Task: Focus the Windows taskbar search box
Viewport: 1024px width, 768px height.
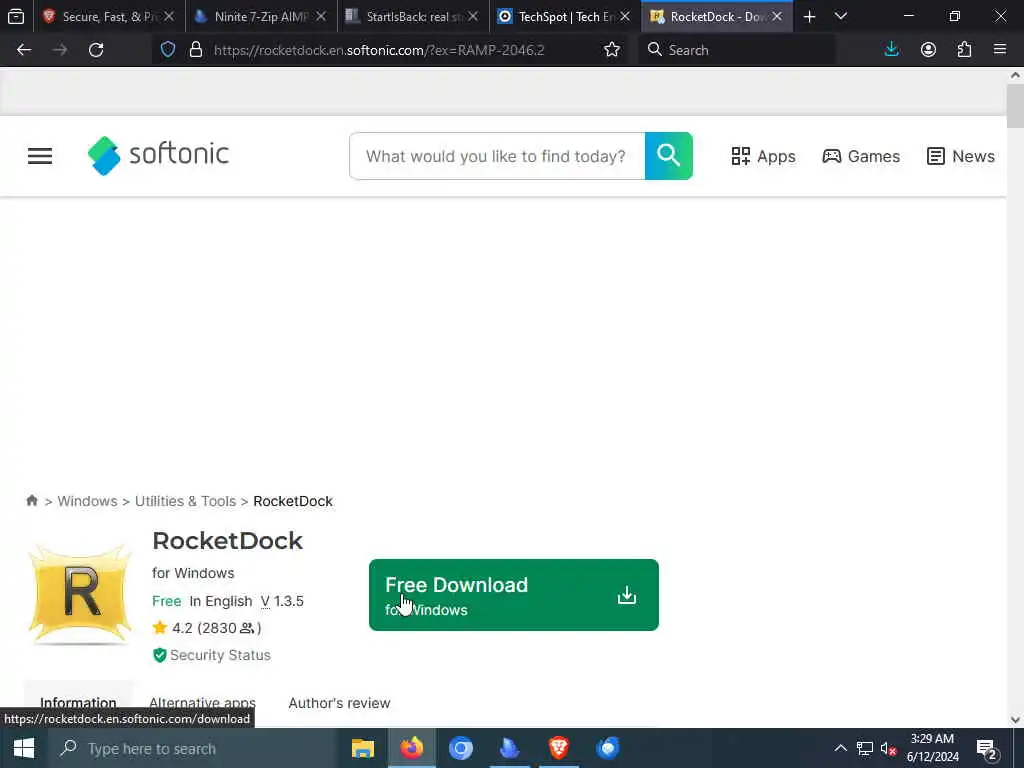Action: click(193, 748)
